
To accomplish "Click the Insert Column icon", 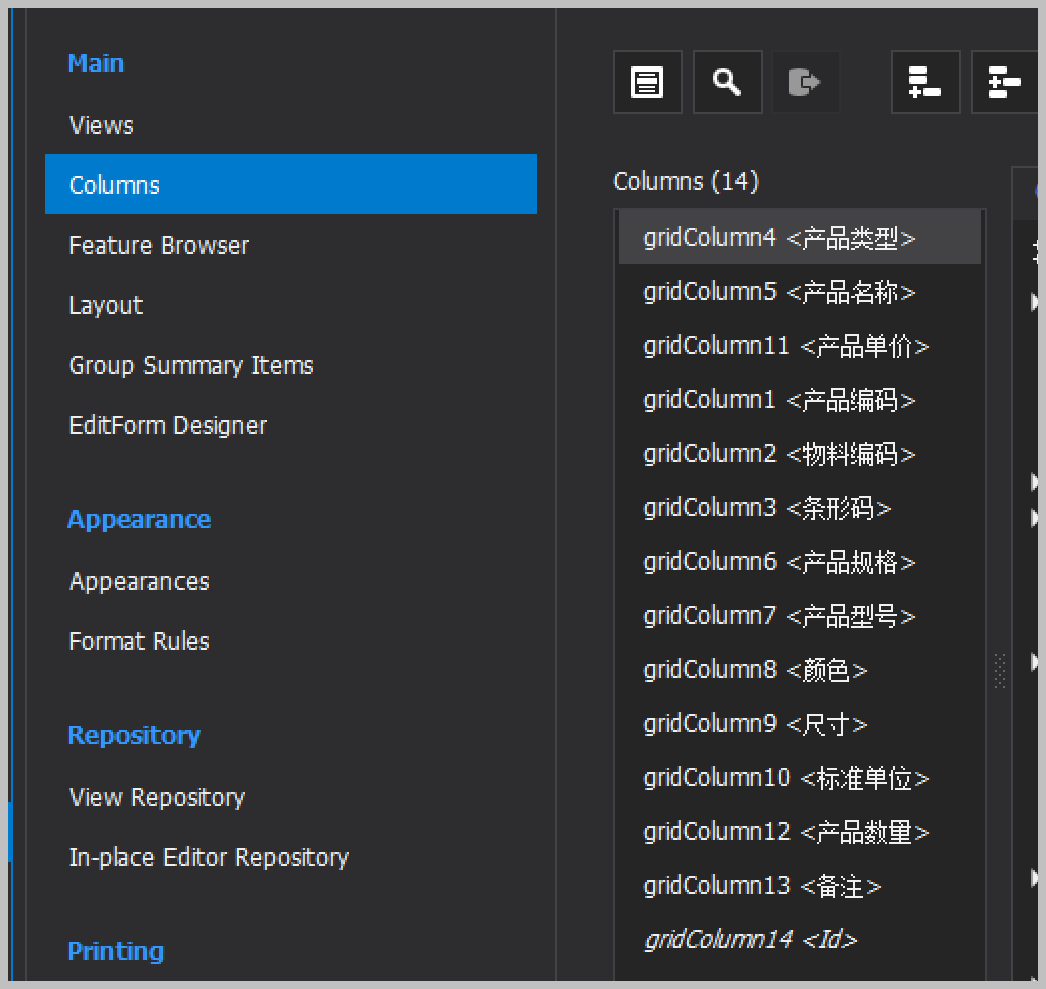I will [x=1004, y=82].
